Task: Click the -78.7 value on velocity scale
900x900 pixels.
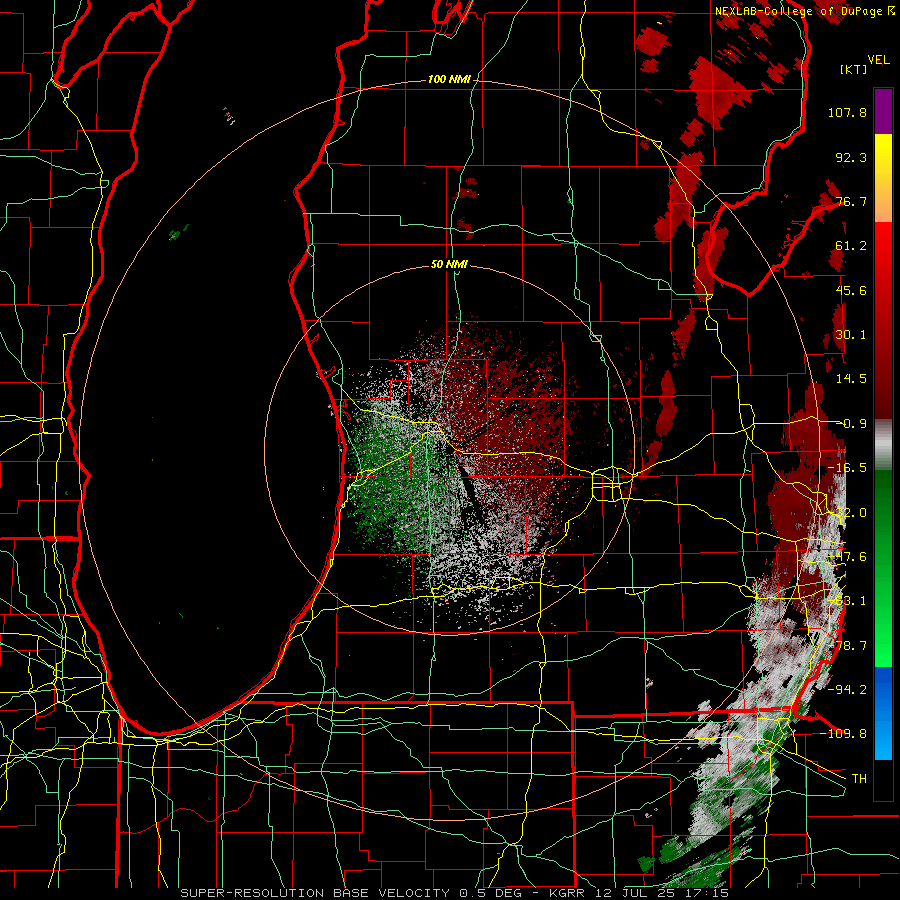Action: 847,646
